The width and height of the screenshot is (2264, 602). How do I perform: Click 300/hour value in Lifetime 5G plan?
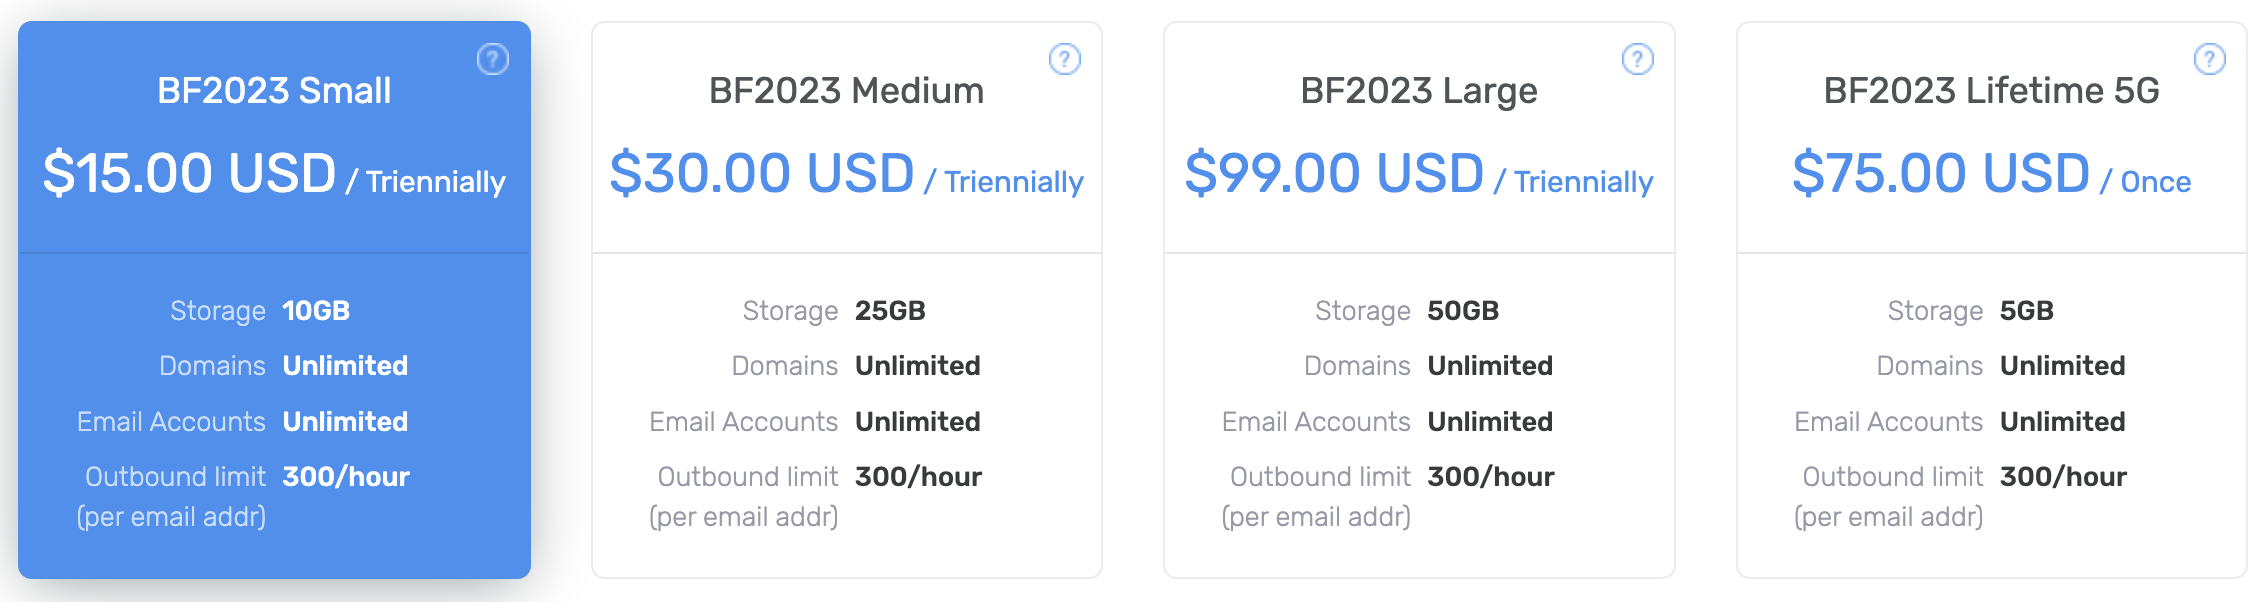(x=2063, y=477)
